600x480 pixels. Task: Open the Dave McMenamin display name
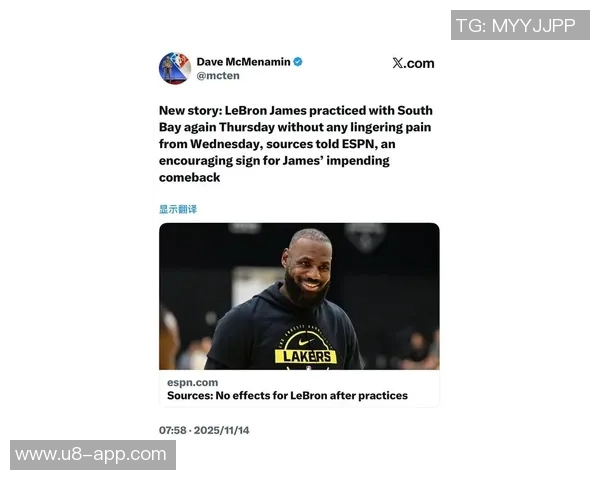point(243,62)
